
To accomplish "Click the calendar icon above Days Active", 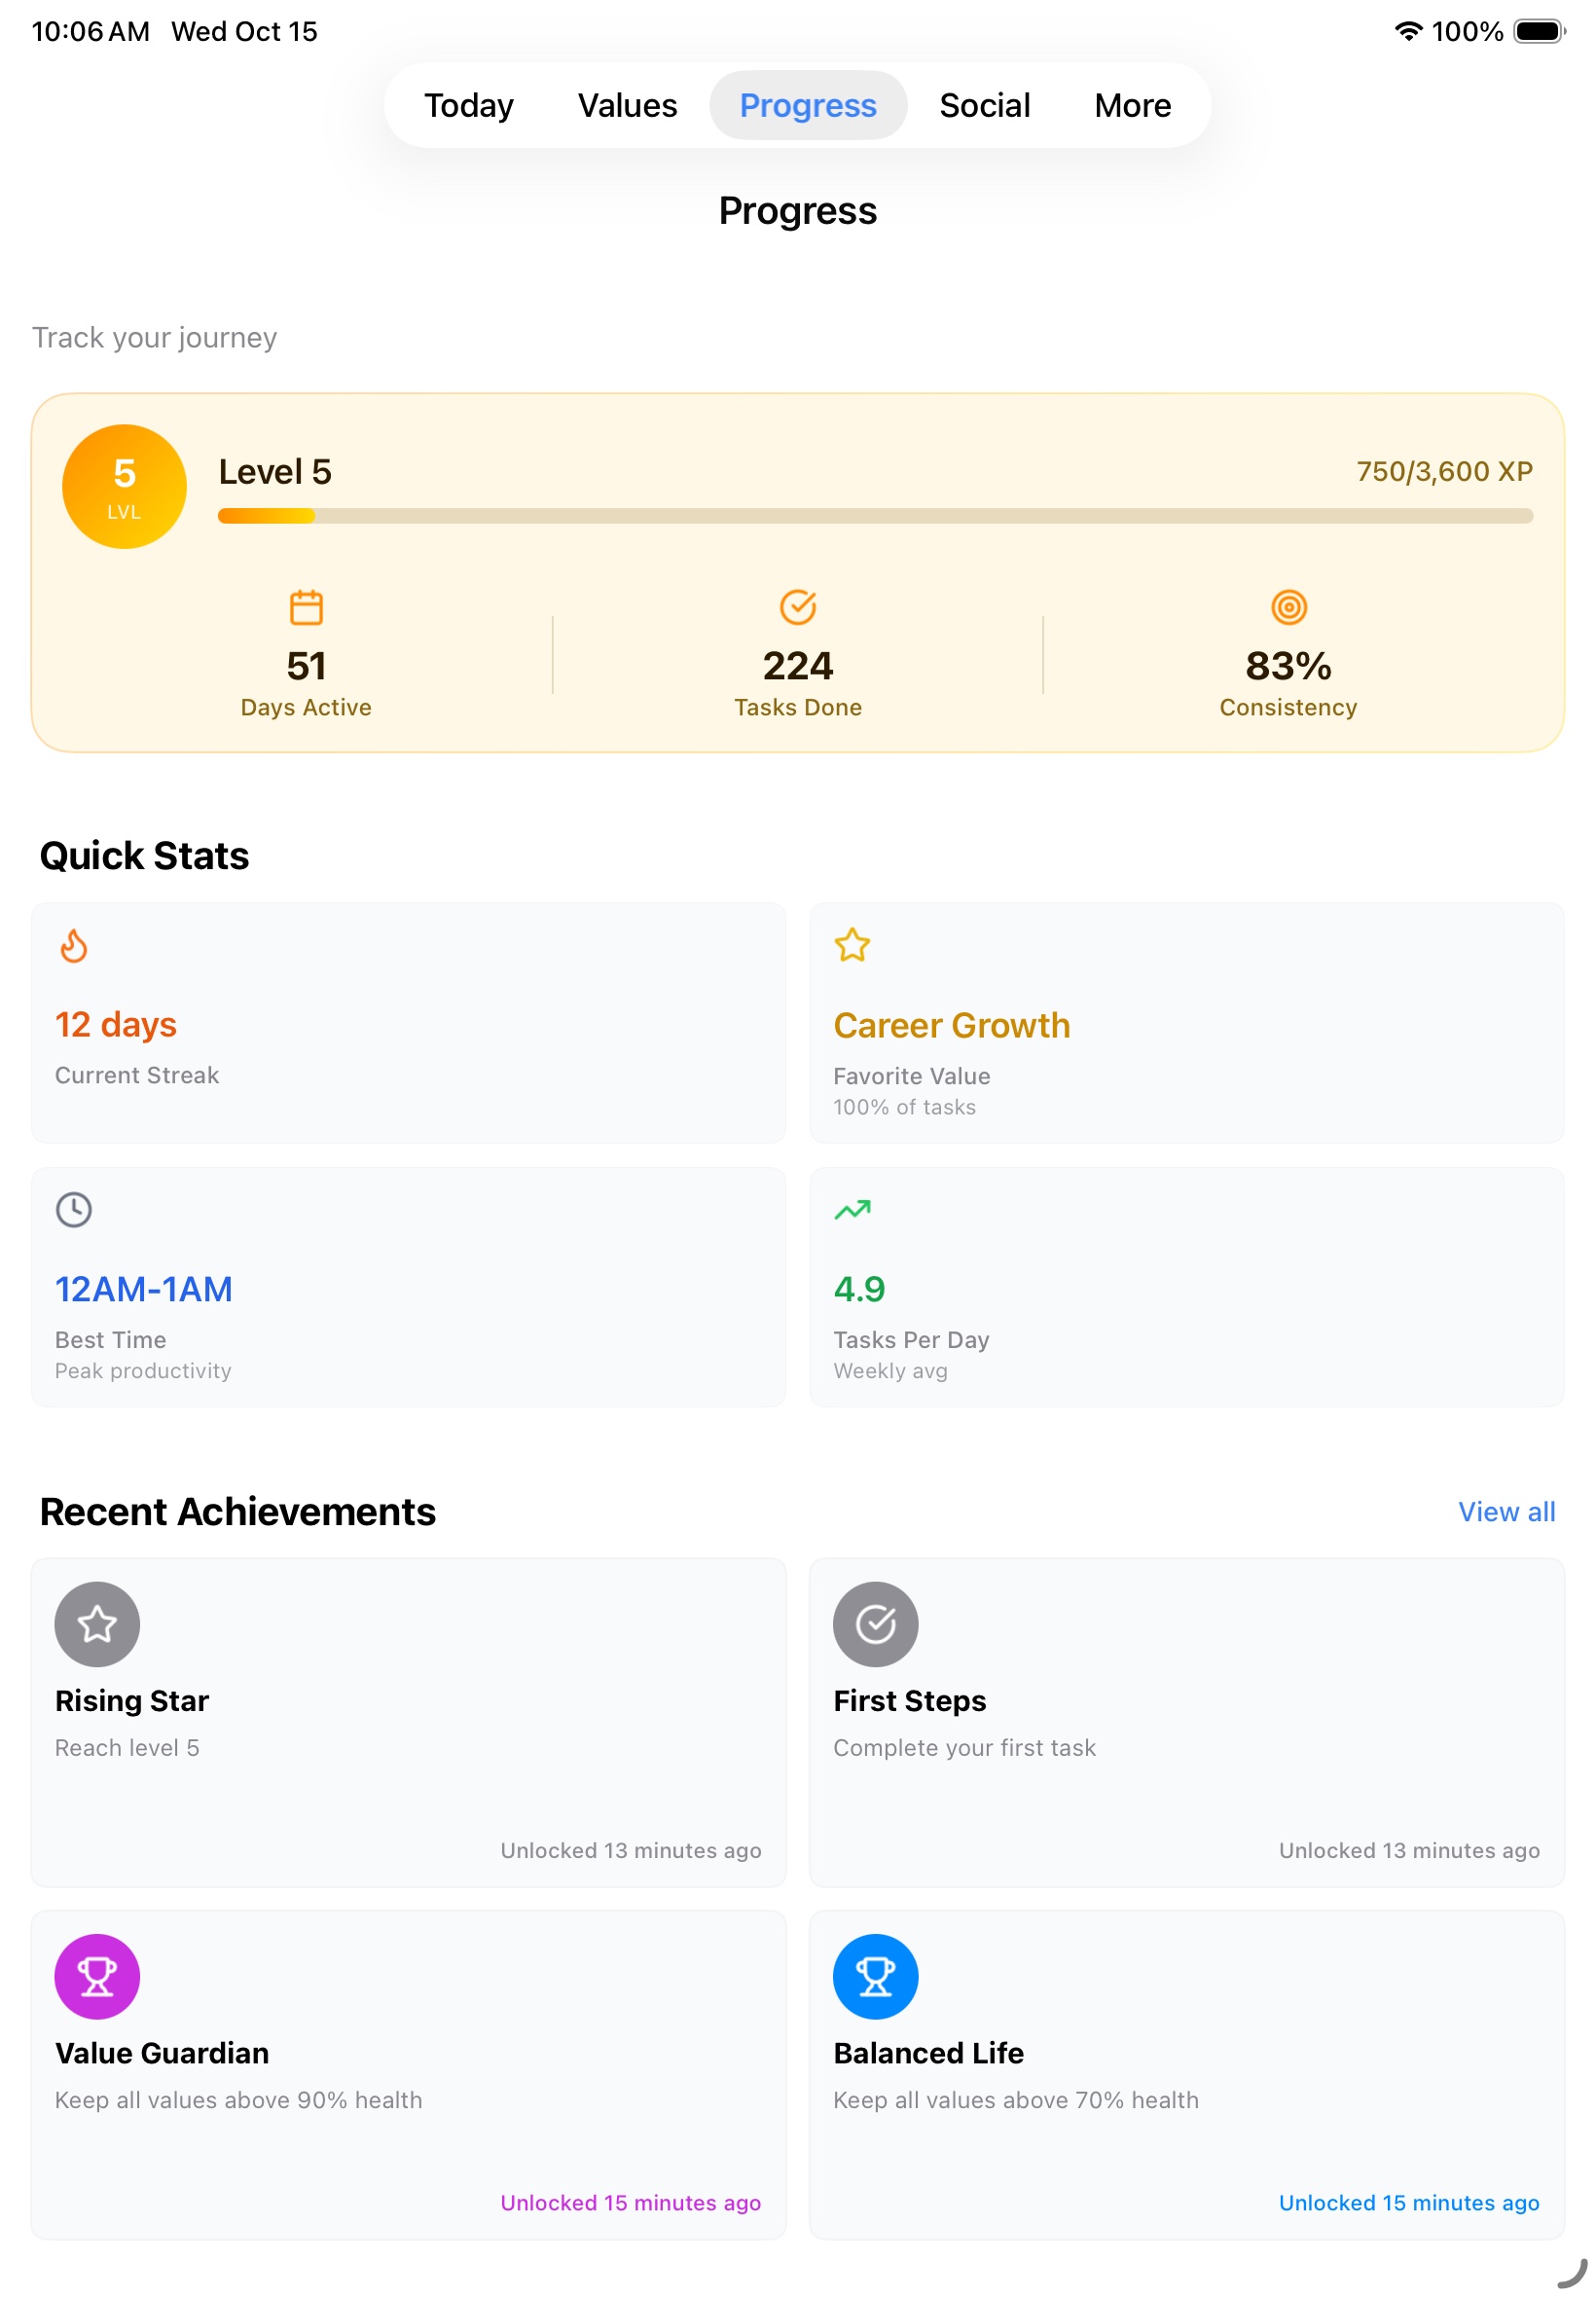I will pyautogui.click(x=306, y=607).
